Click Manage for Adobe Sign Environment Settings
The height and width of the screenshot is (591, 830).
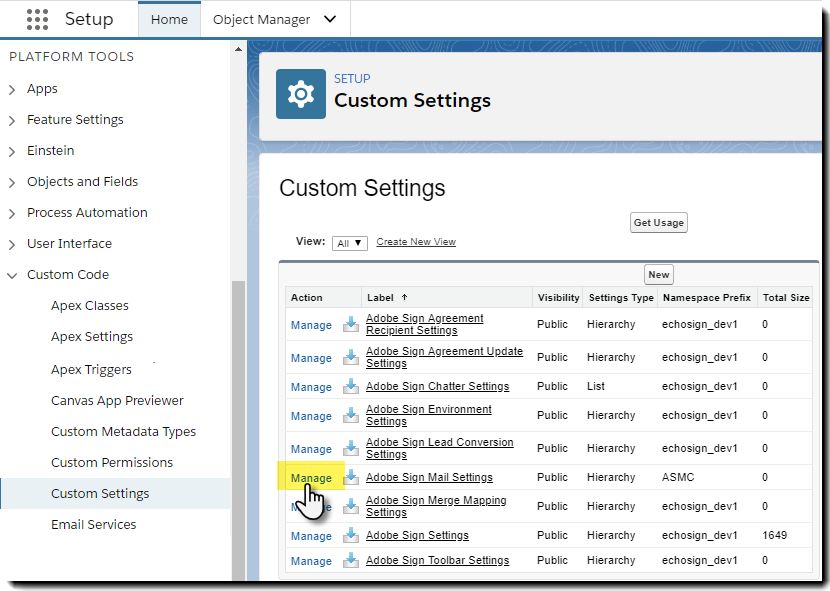311,416
